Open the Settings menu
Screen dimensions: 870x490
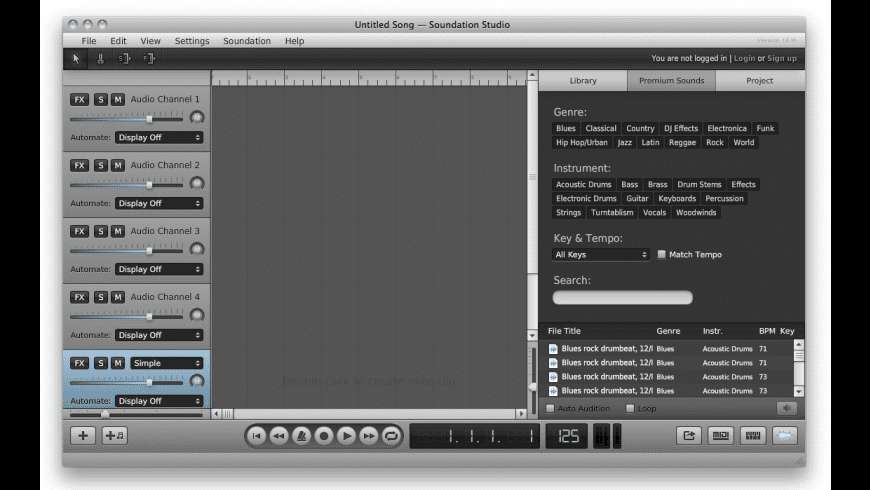click(x=192, y=41)
